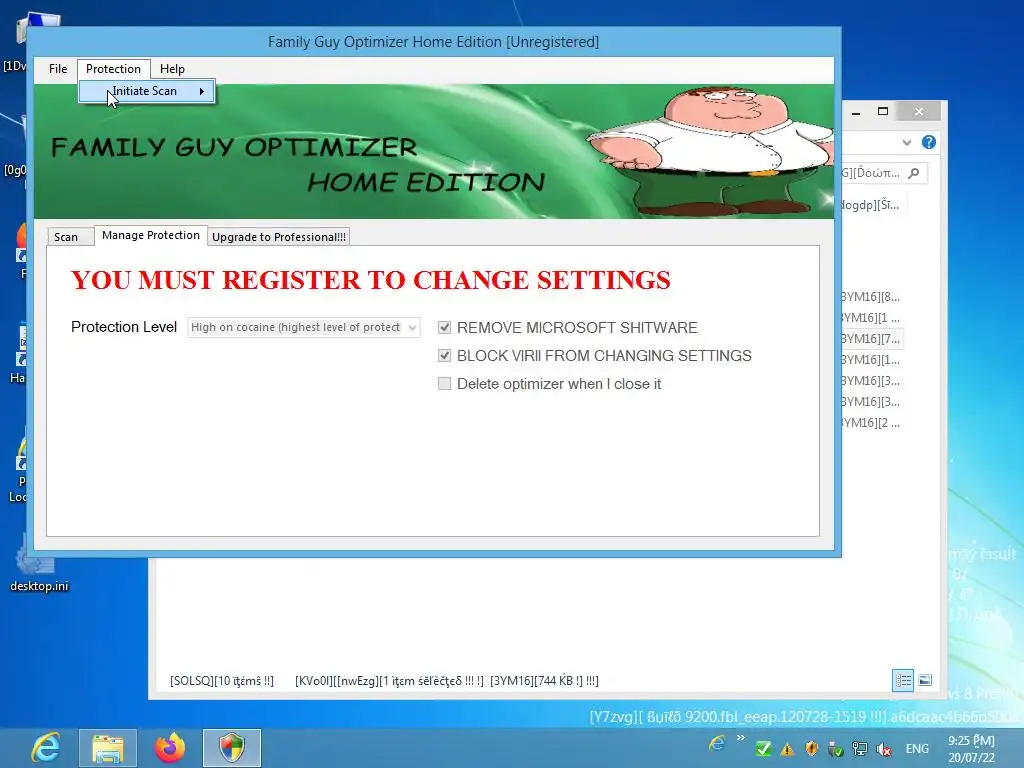Open File Explorer from the taskbar
1024x768 pixels.
(x=108, y=748)
